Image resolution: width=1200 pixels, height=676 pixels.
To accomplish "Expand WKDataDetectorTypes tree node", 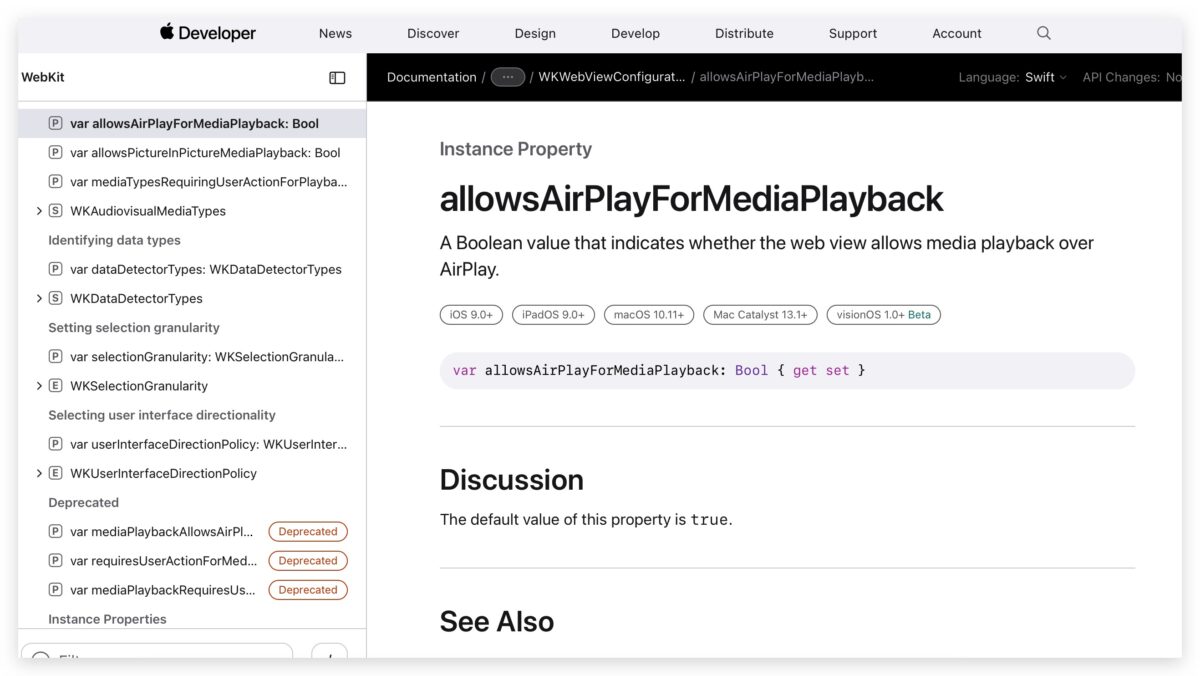I will 39,298.
